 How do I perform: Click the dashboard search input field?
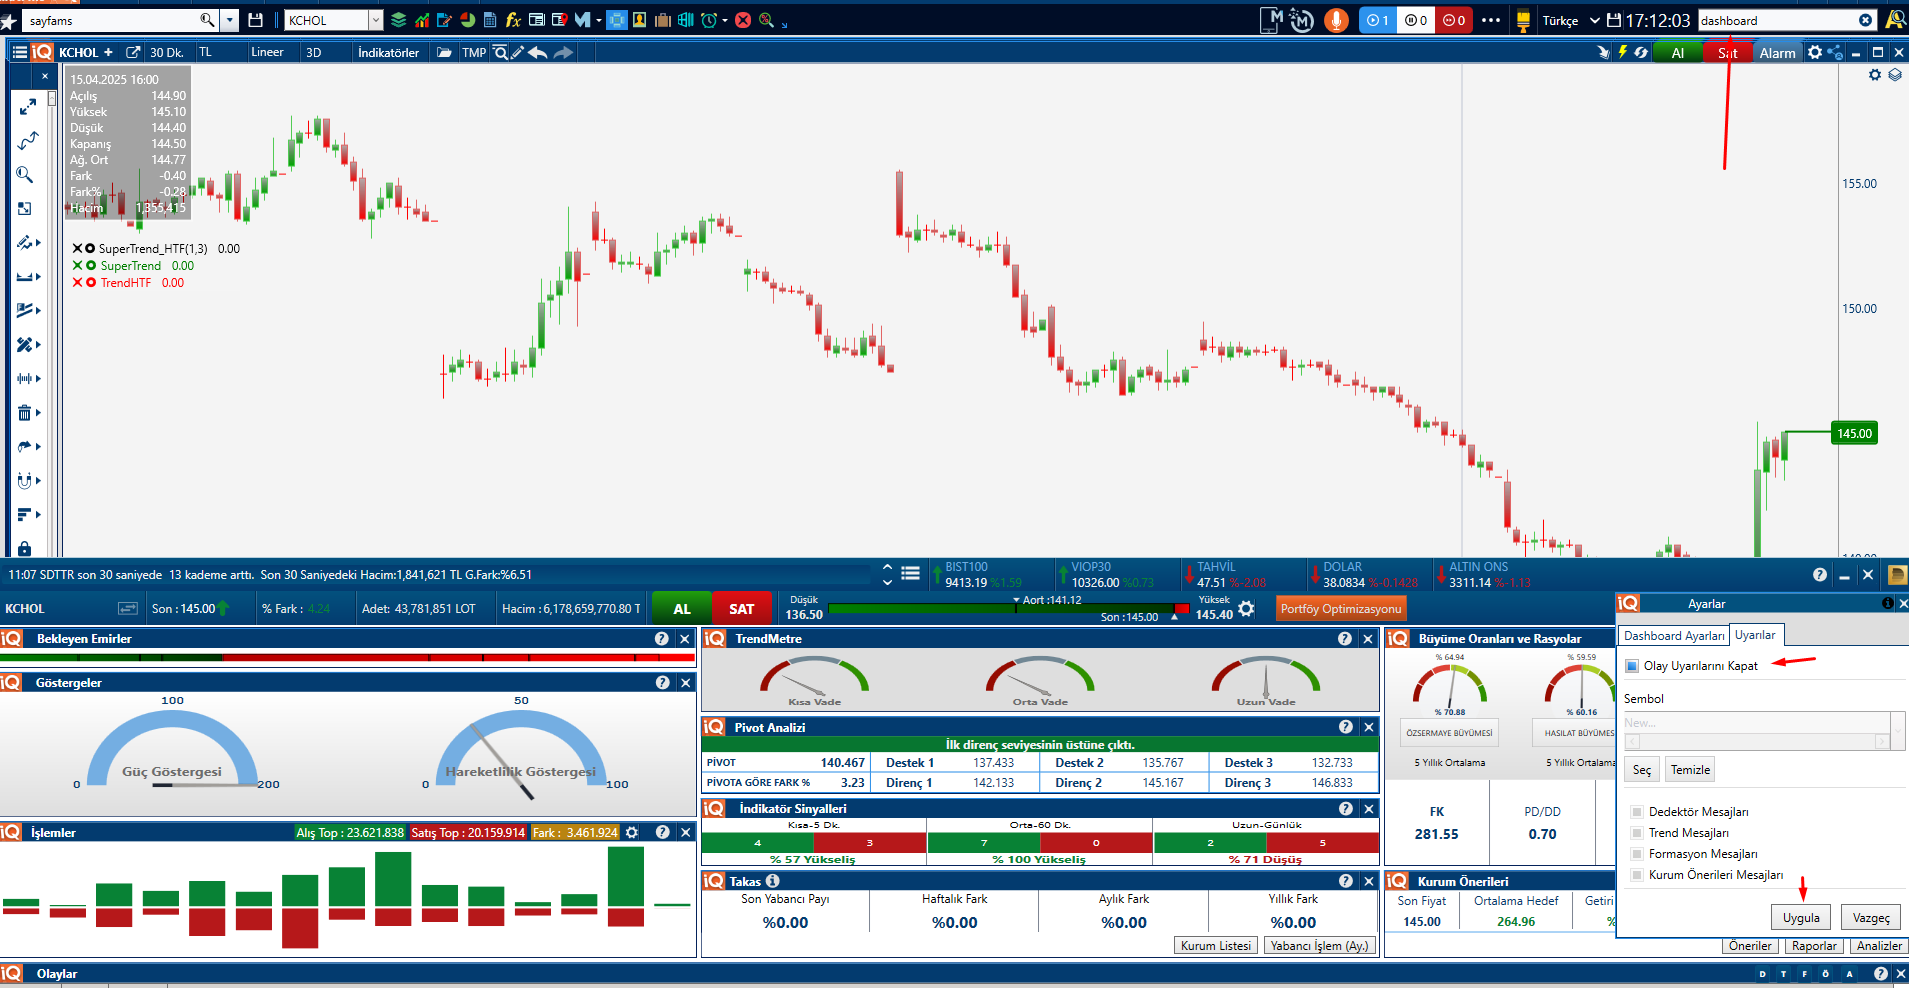tap(1776, 20)
